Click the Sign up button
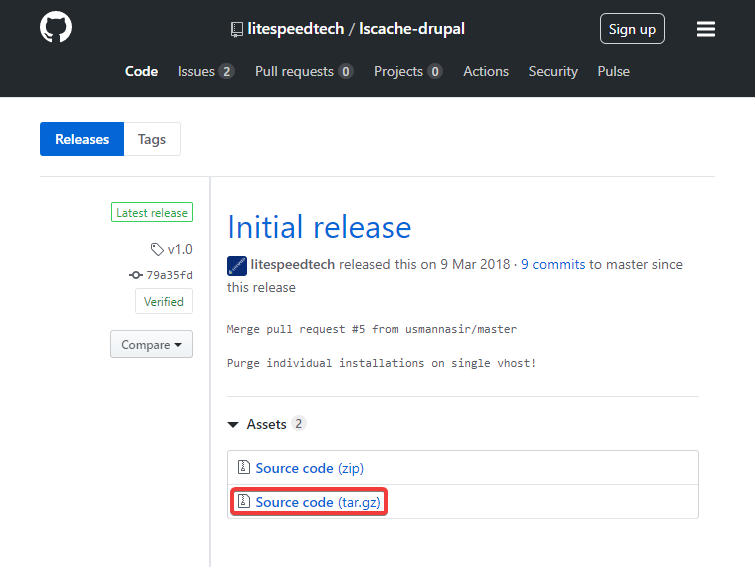Screen dimensions: 755x587 tap(632, 29)
